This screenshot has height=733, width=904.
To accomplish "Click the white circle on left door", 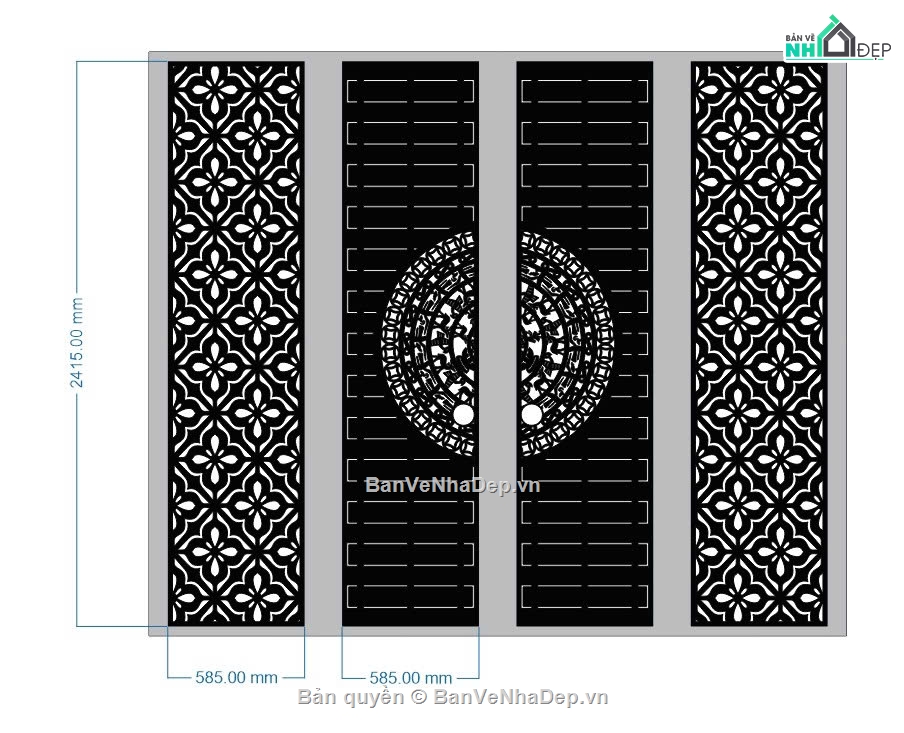I will (x=463, y=415).
